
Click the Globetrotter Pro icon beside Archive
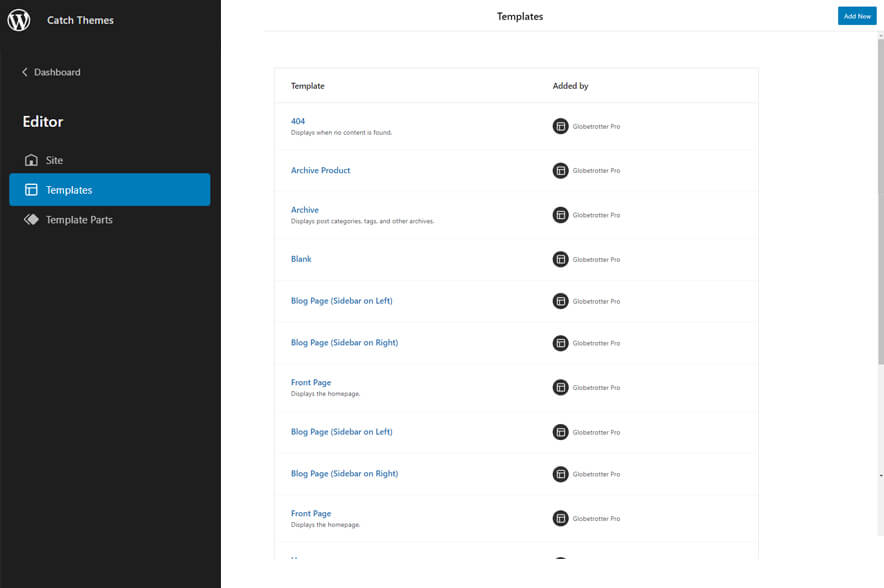pos(560,214)
